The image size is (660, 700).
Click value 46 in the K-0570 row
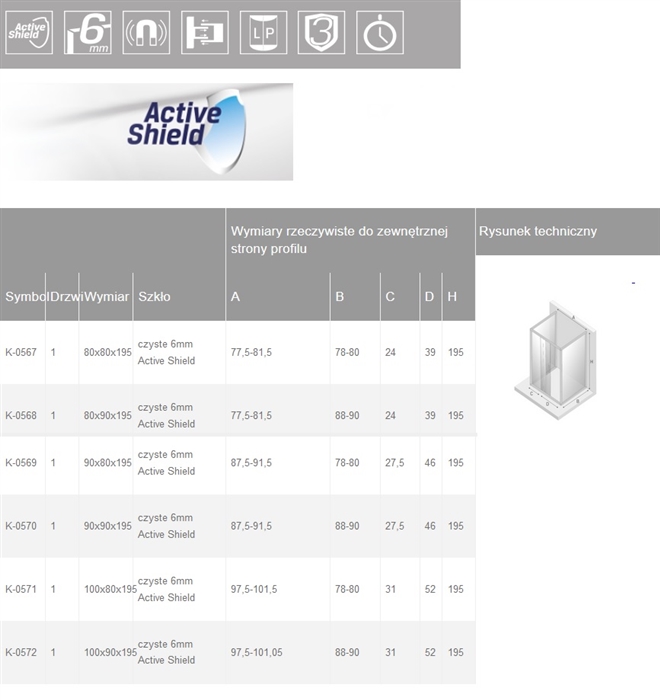(x=430, y=526)
